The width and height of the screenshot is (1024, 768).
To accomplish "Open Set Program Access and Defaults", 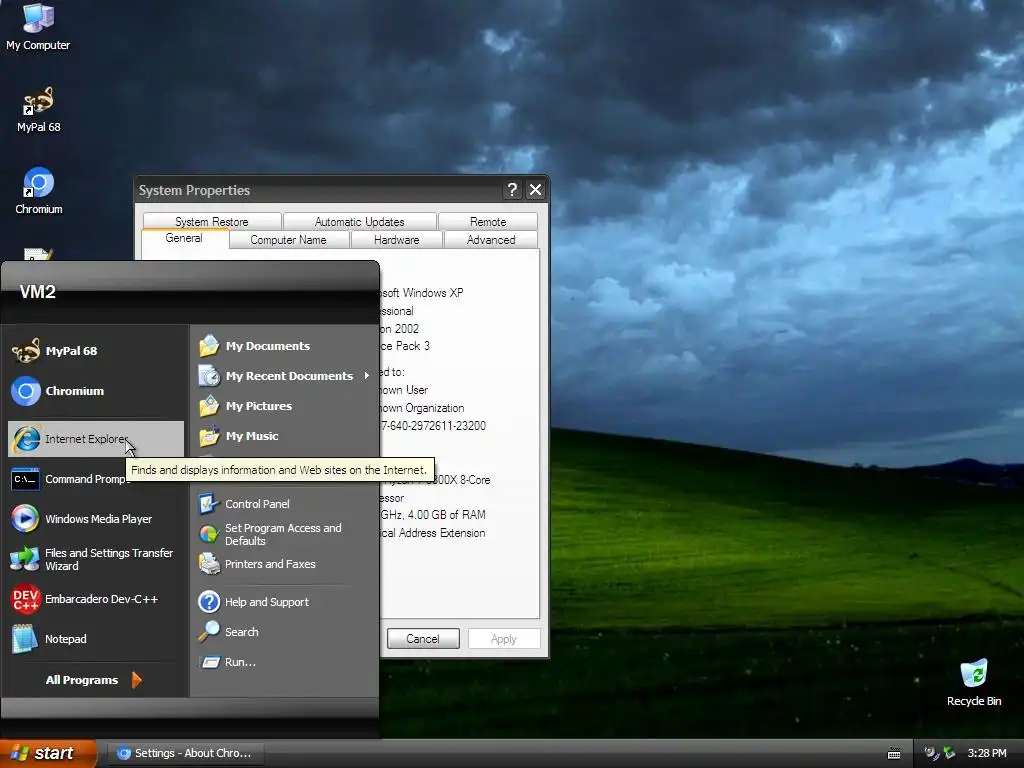I will tap(284, 534).
